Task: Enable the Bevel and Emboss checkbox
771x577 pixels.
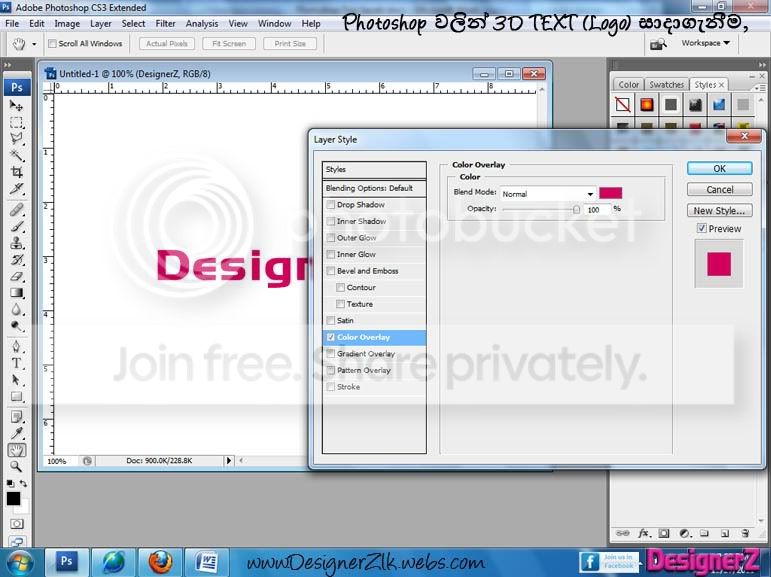Action: [331, 271]
